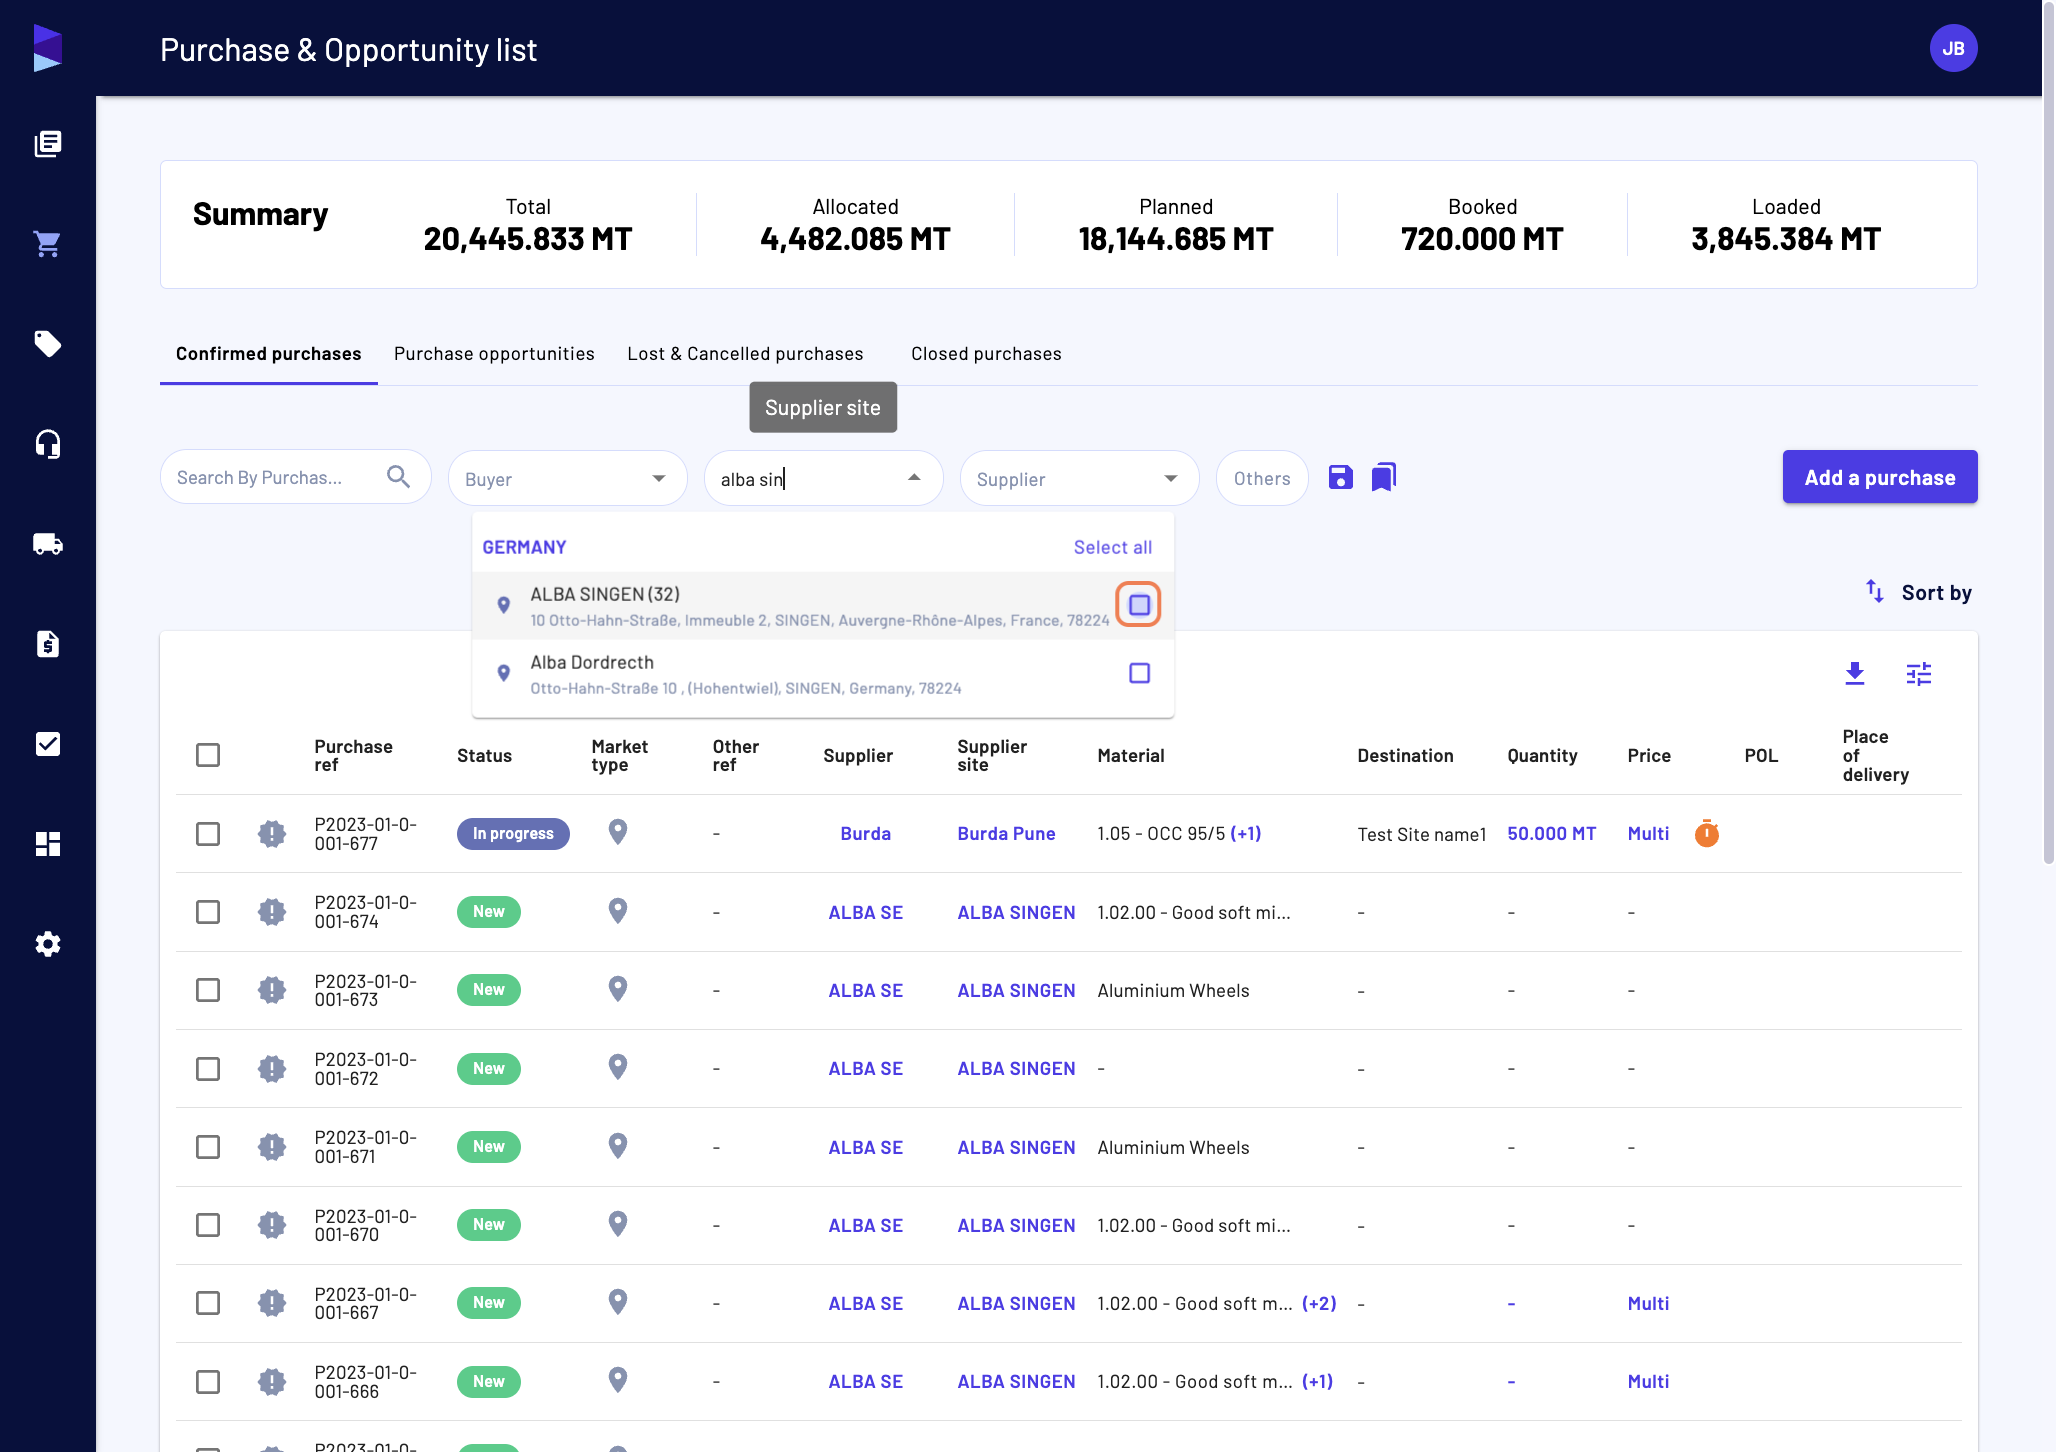Open the checked tasks sidebar icon

point(47,743)
